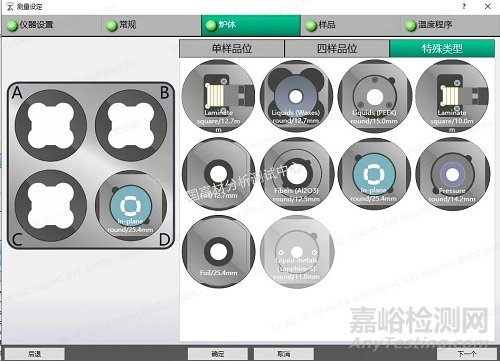The width and height of the screenshot is (500, 361).
Task: Choose Liquids (Waxes) round/12.7mm holder
Action: (296, 96)
